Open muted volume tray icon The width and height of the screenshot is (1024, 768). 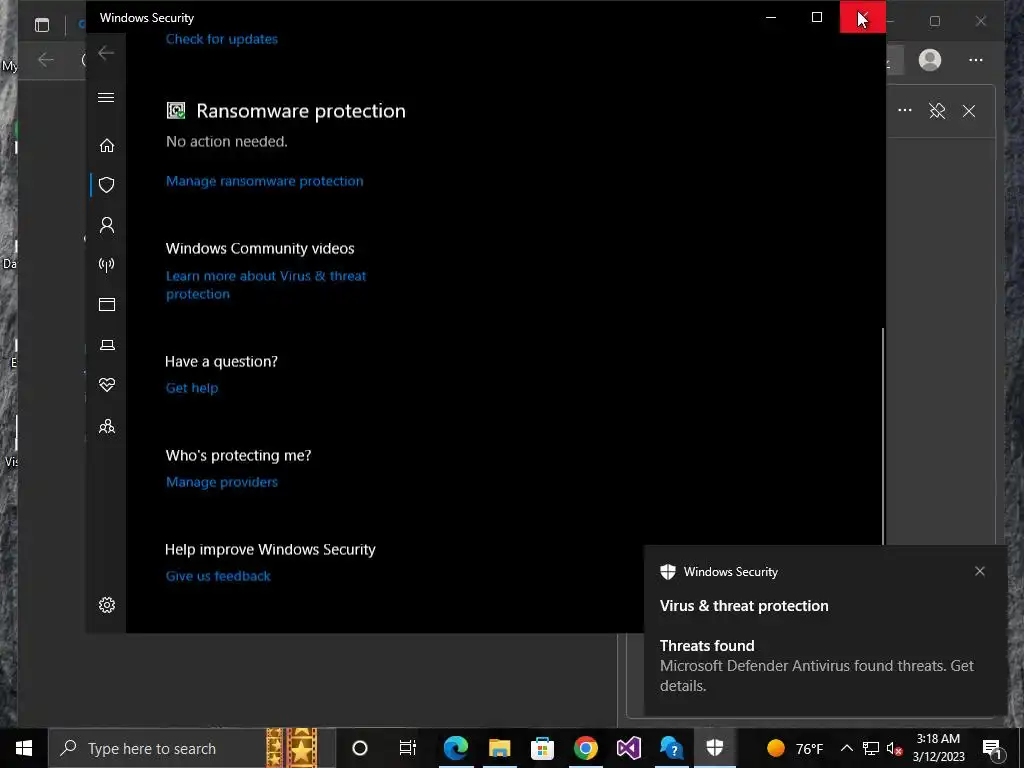click(894, 748)
